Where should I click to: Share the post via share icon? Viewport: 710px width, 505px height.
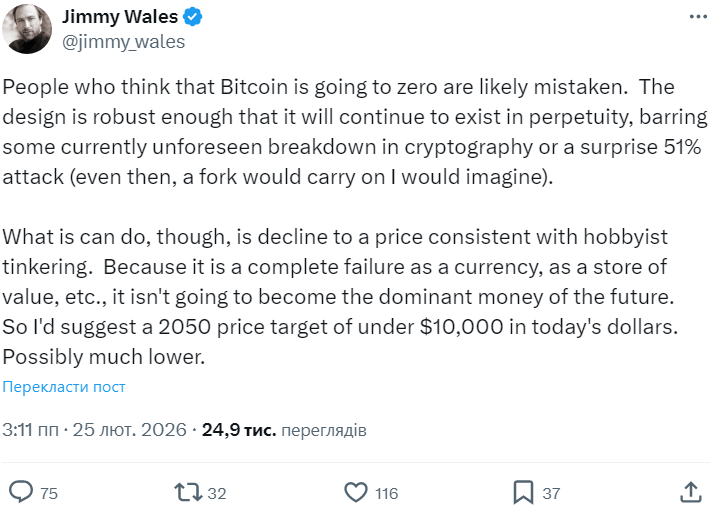coord(689,492)
